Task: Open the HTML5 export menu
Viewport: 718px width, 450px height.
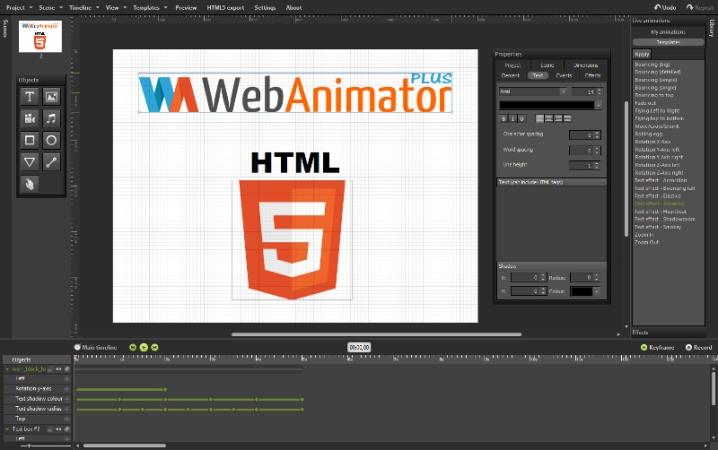Action: pyautogui.click(x=224, y=7)
